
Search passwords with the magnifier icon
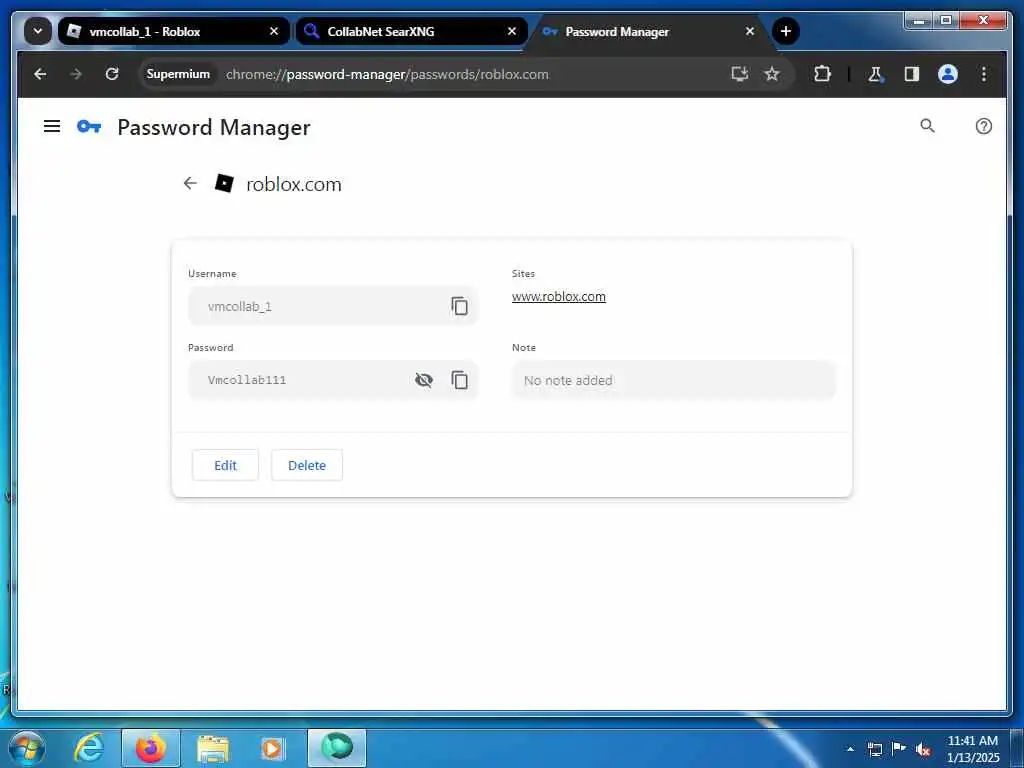pyautogui.click(x=927, y=125)
